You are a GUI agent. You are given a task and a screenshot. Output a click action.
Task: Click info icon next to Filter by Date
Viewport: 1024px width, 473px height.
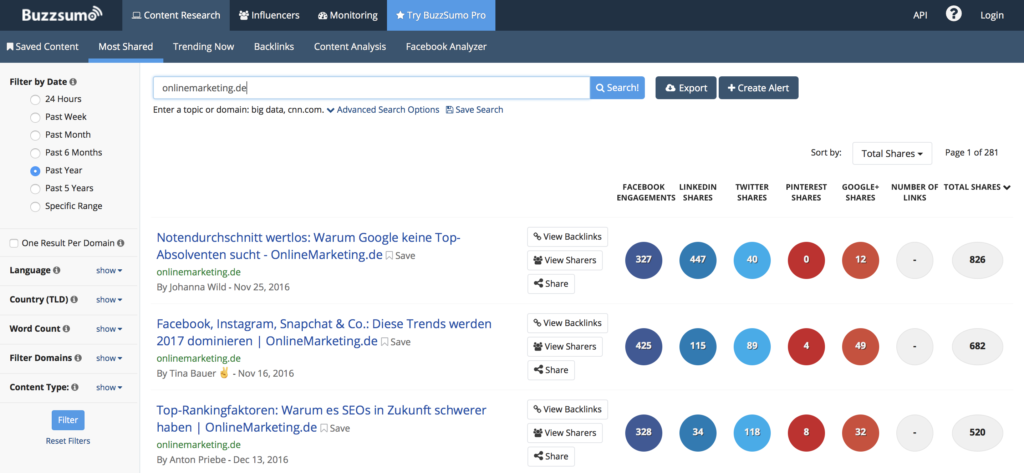click(72, 82)
